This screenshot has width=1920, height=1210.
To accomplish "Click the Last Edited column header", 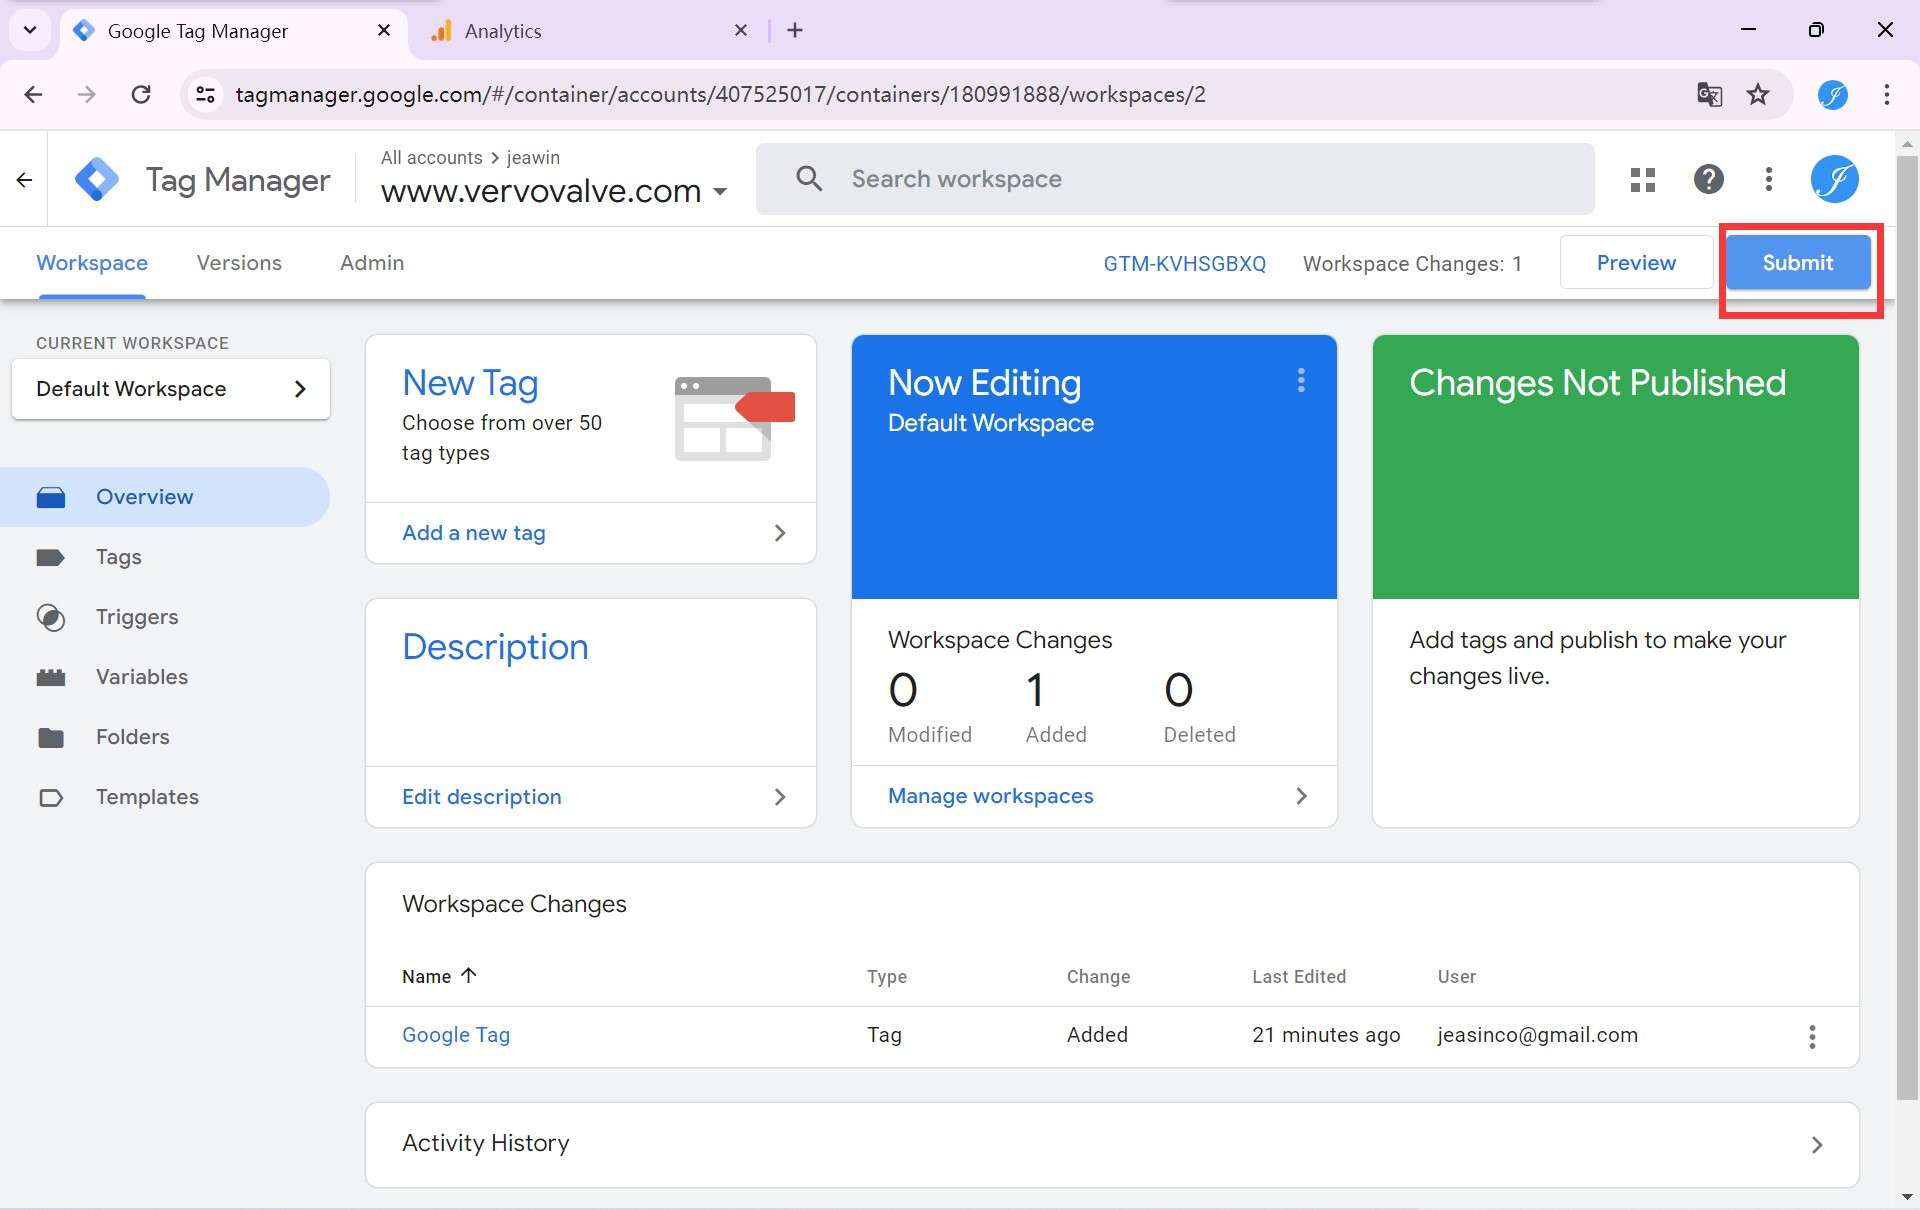I will coord(1299,977).
